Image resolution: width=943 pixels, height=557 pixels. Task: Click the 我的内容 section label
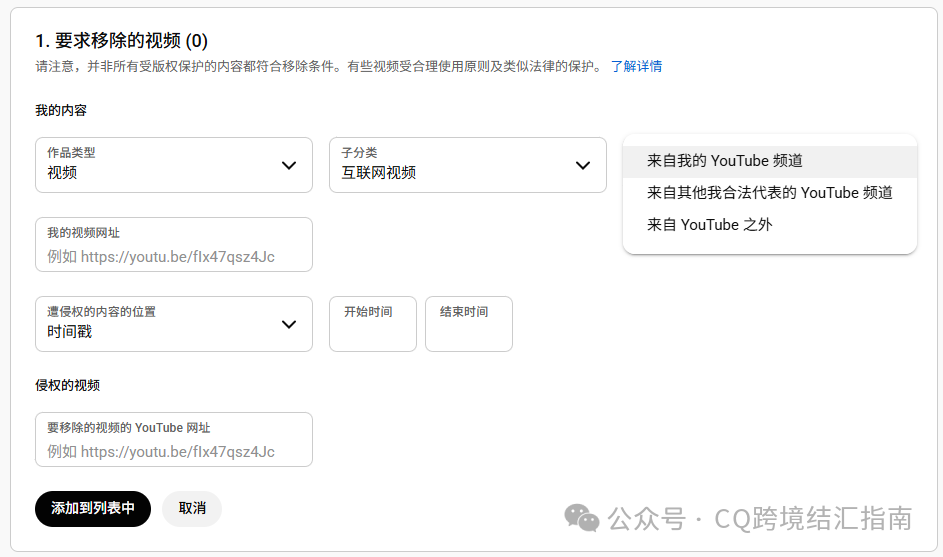click(61, 110)
